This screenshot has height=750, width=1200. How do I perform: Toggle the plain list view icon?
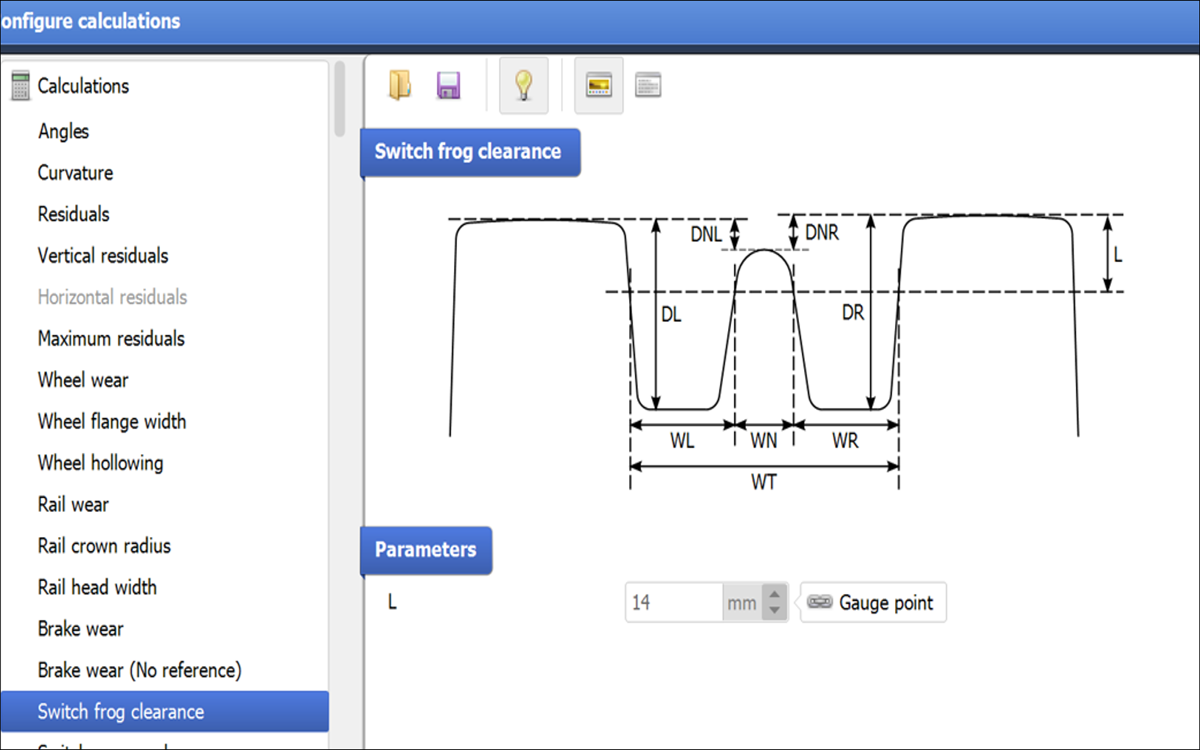[648, 86]
